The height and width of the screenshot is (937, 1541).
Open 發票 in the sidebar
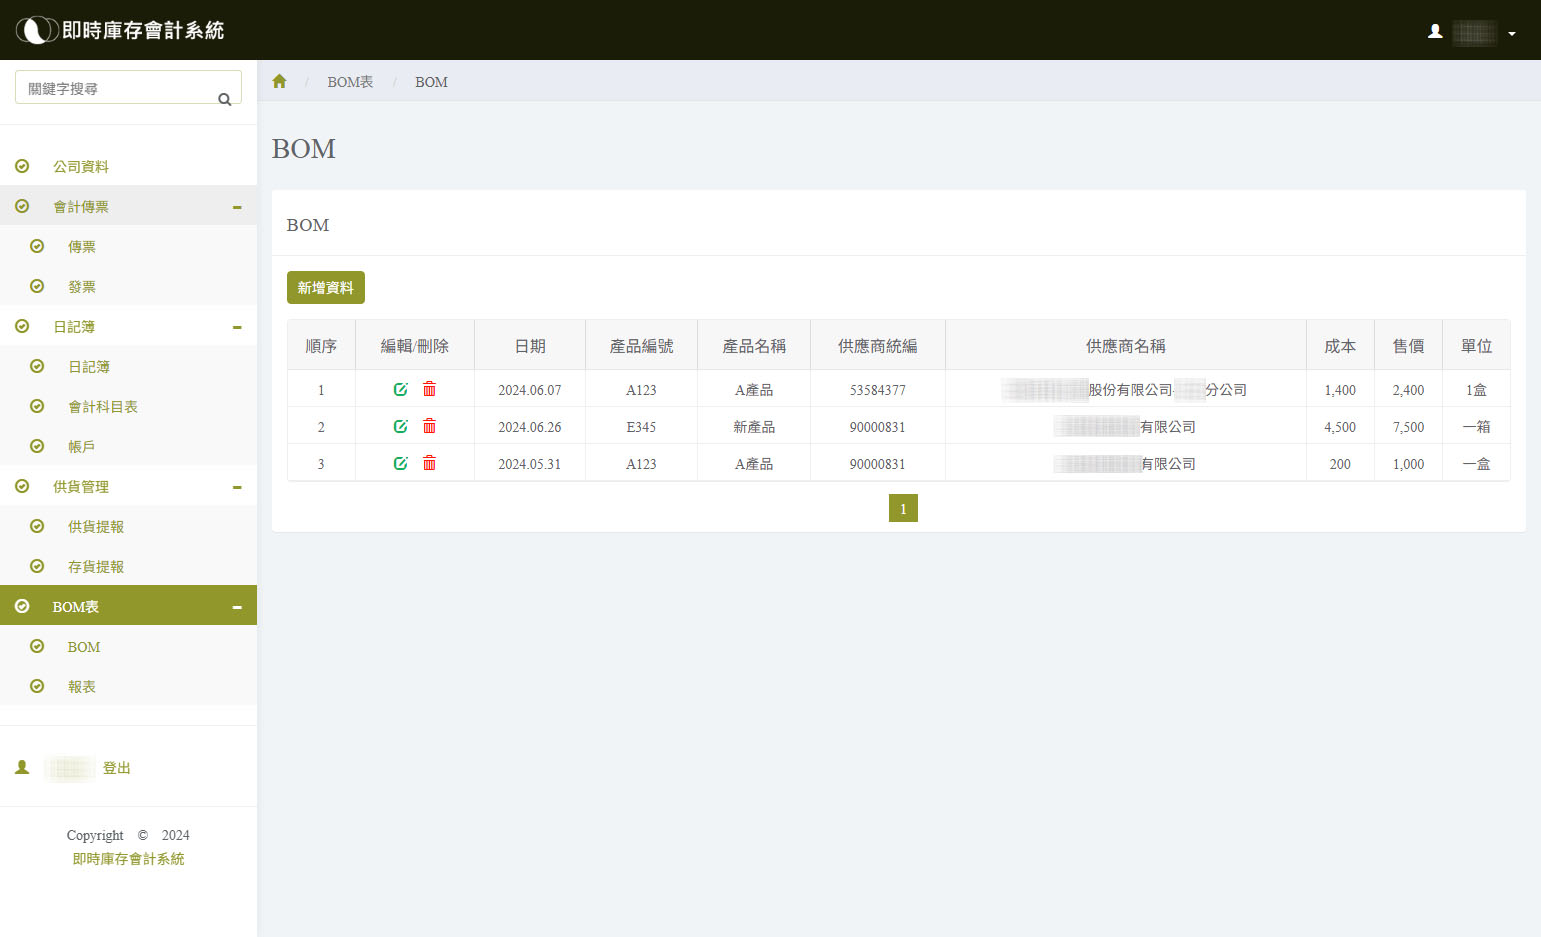coord(82,287)
